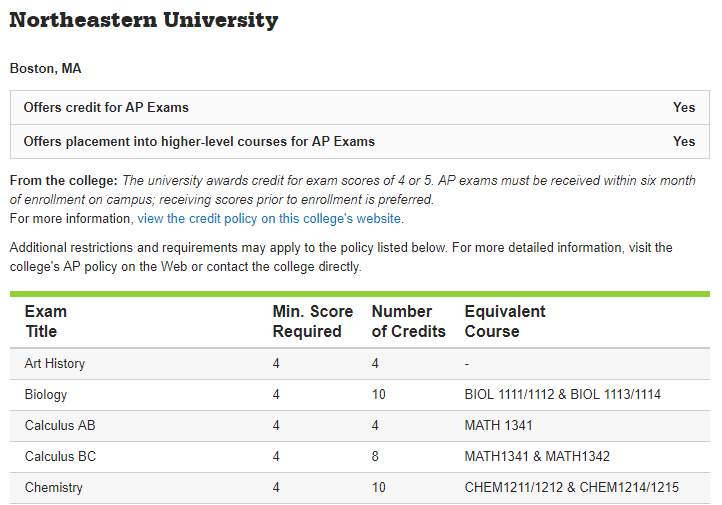This screenshot has width=722, height=505.
Task: Click the dash in Art History equivalent course
Action: click(467, 364)
